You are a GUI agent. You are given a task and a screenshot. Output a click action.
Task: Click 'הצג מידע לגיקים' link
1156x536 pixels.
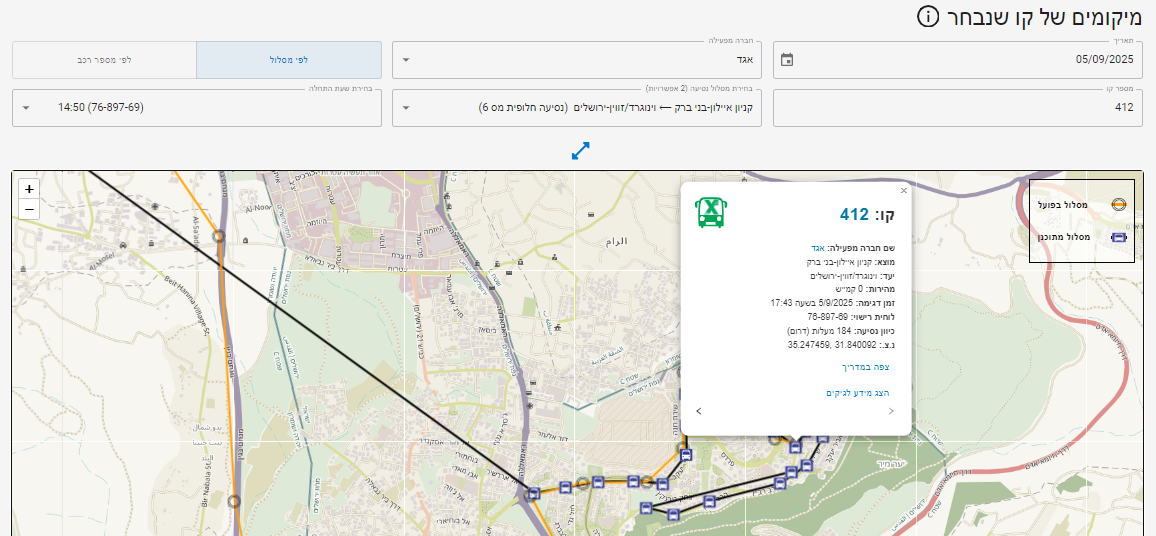(x=857, y=393)
